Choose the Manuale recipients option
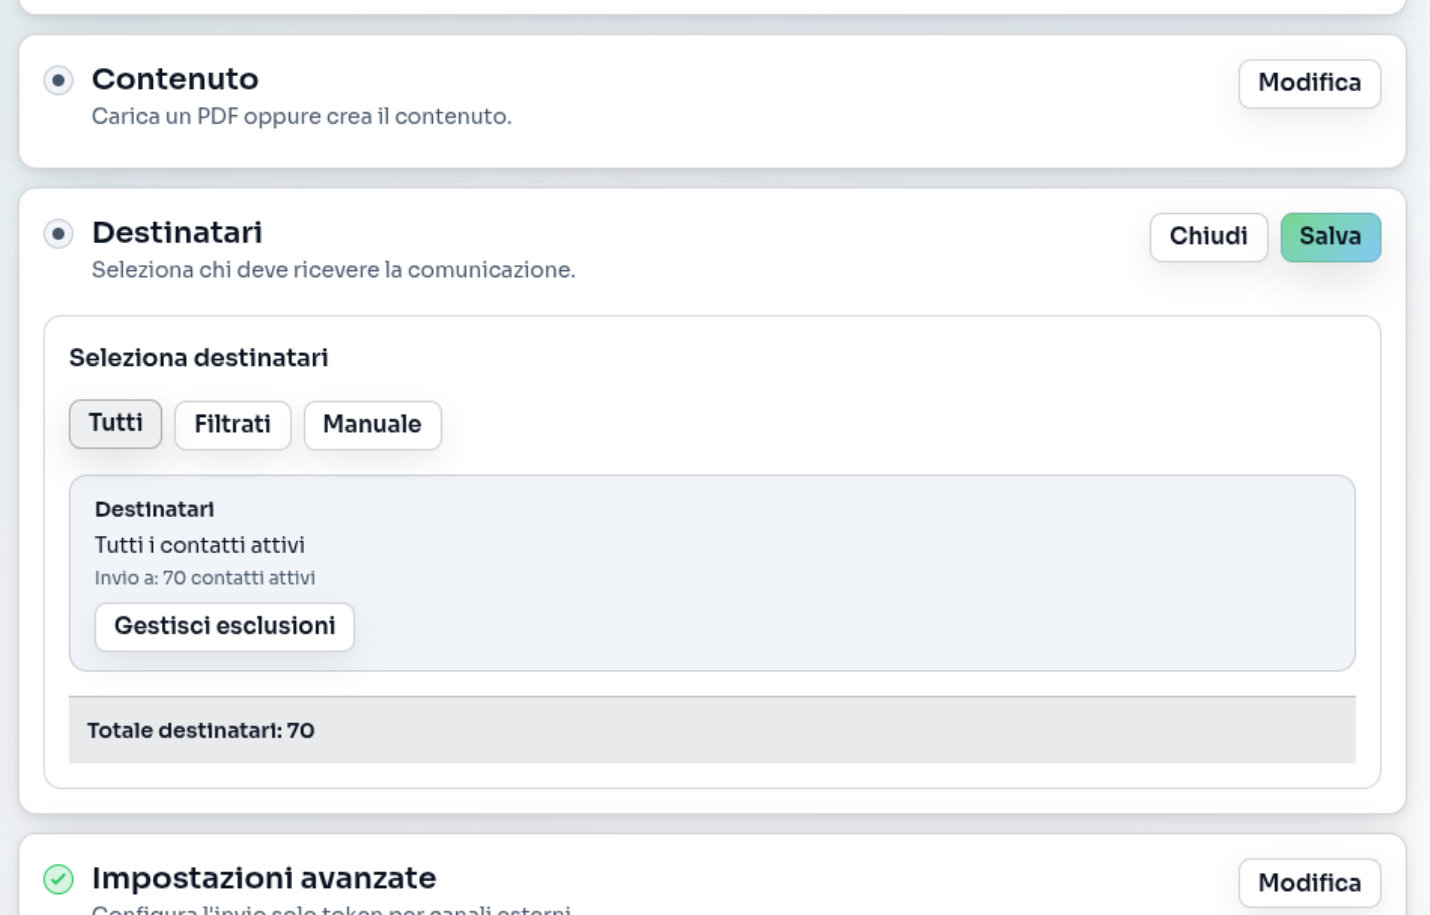This screenshot has width=1430, height=915. tap(372, 425)
